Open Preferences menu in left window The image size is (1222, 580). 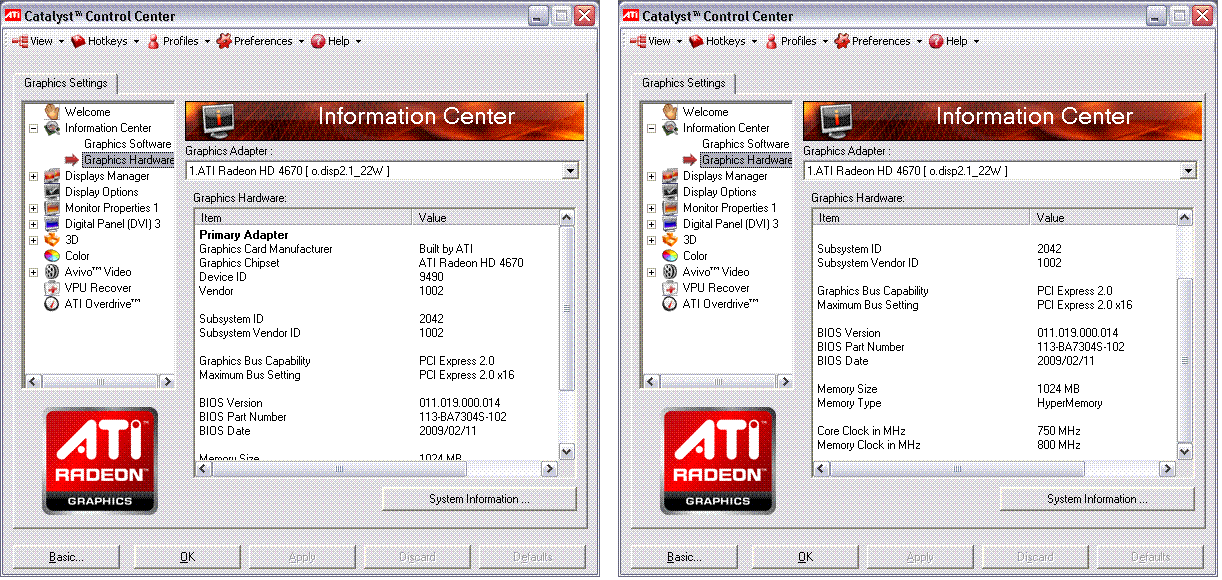pyautogui.click(x=261, y=41)
